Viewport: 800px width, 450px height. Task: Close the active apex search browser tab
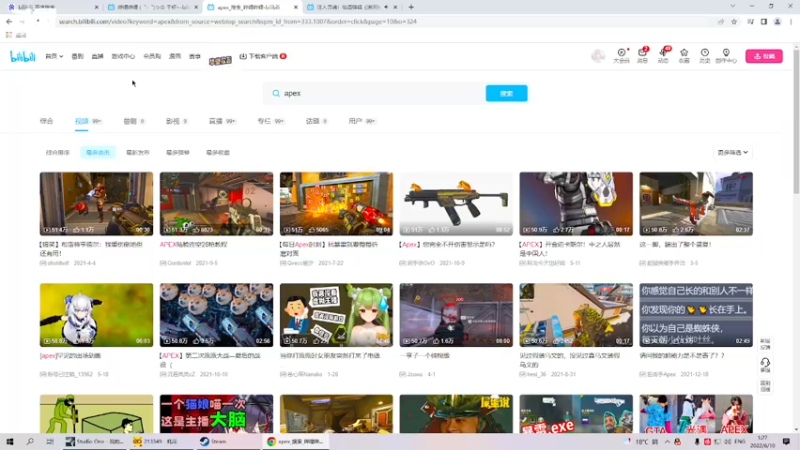pos(295,7)
